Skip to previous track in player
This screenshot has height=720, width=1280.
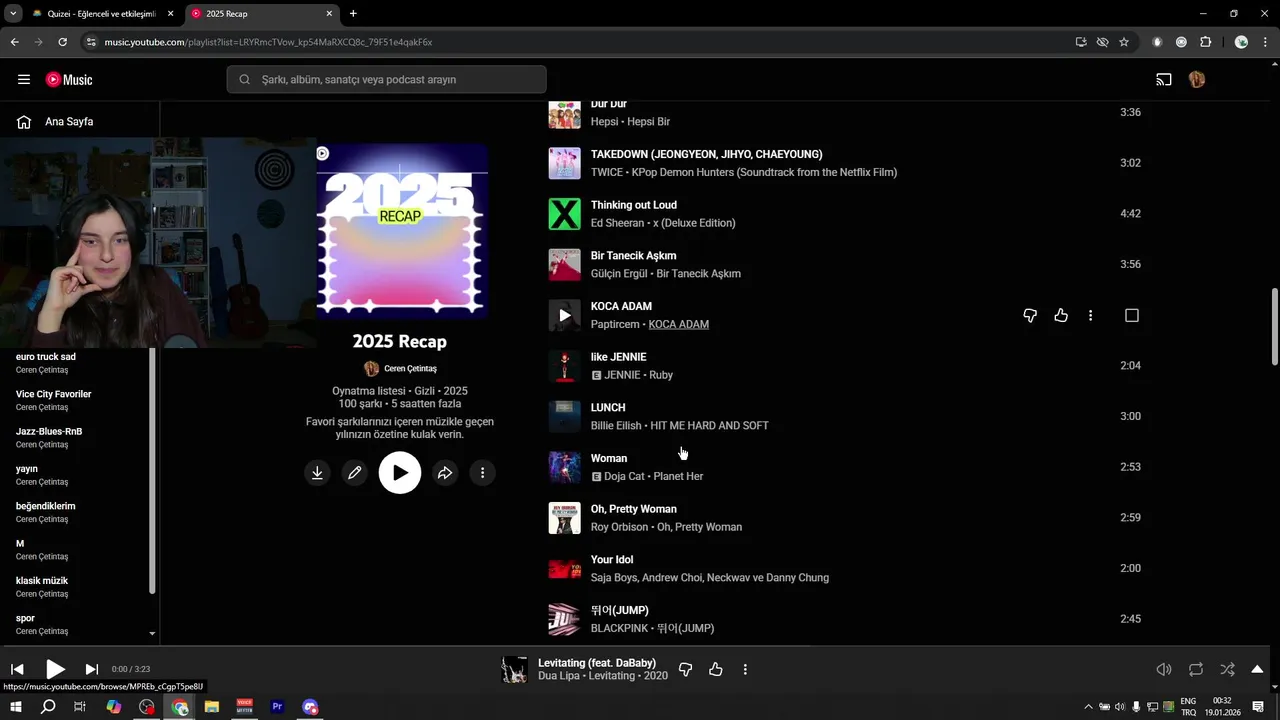point(17,669)
